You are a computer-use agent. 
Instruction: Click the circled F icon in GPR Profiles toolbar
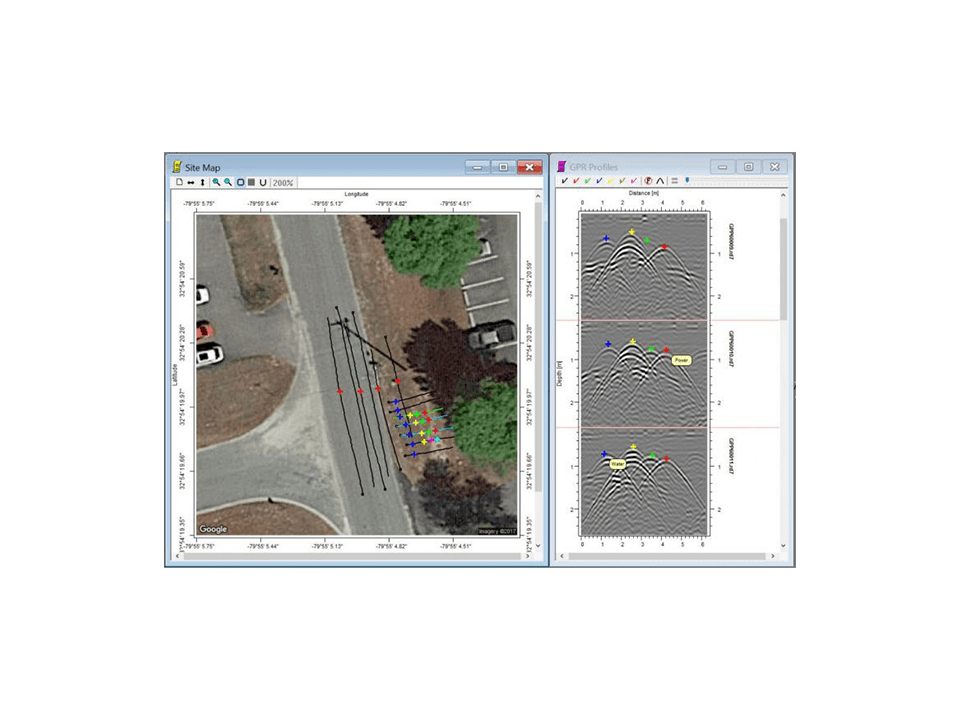pyautogui.click(x=648, y=181)
